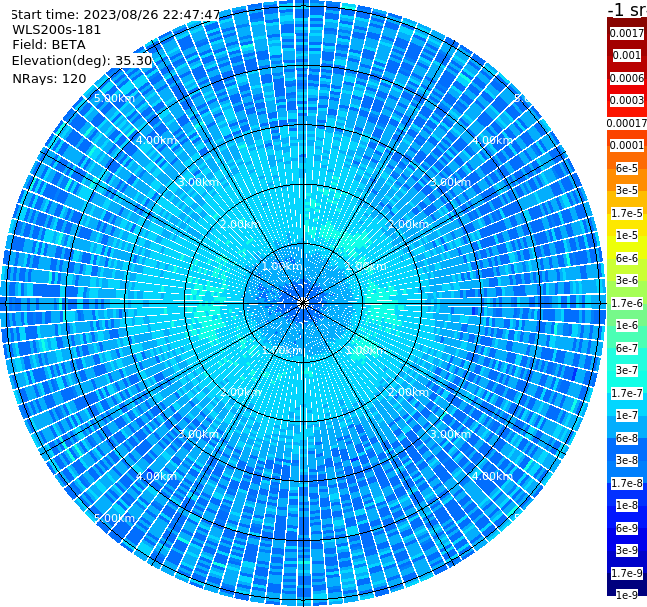Click the Field: BETA text
647x607 pixels.
pos(49,45)
